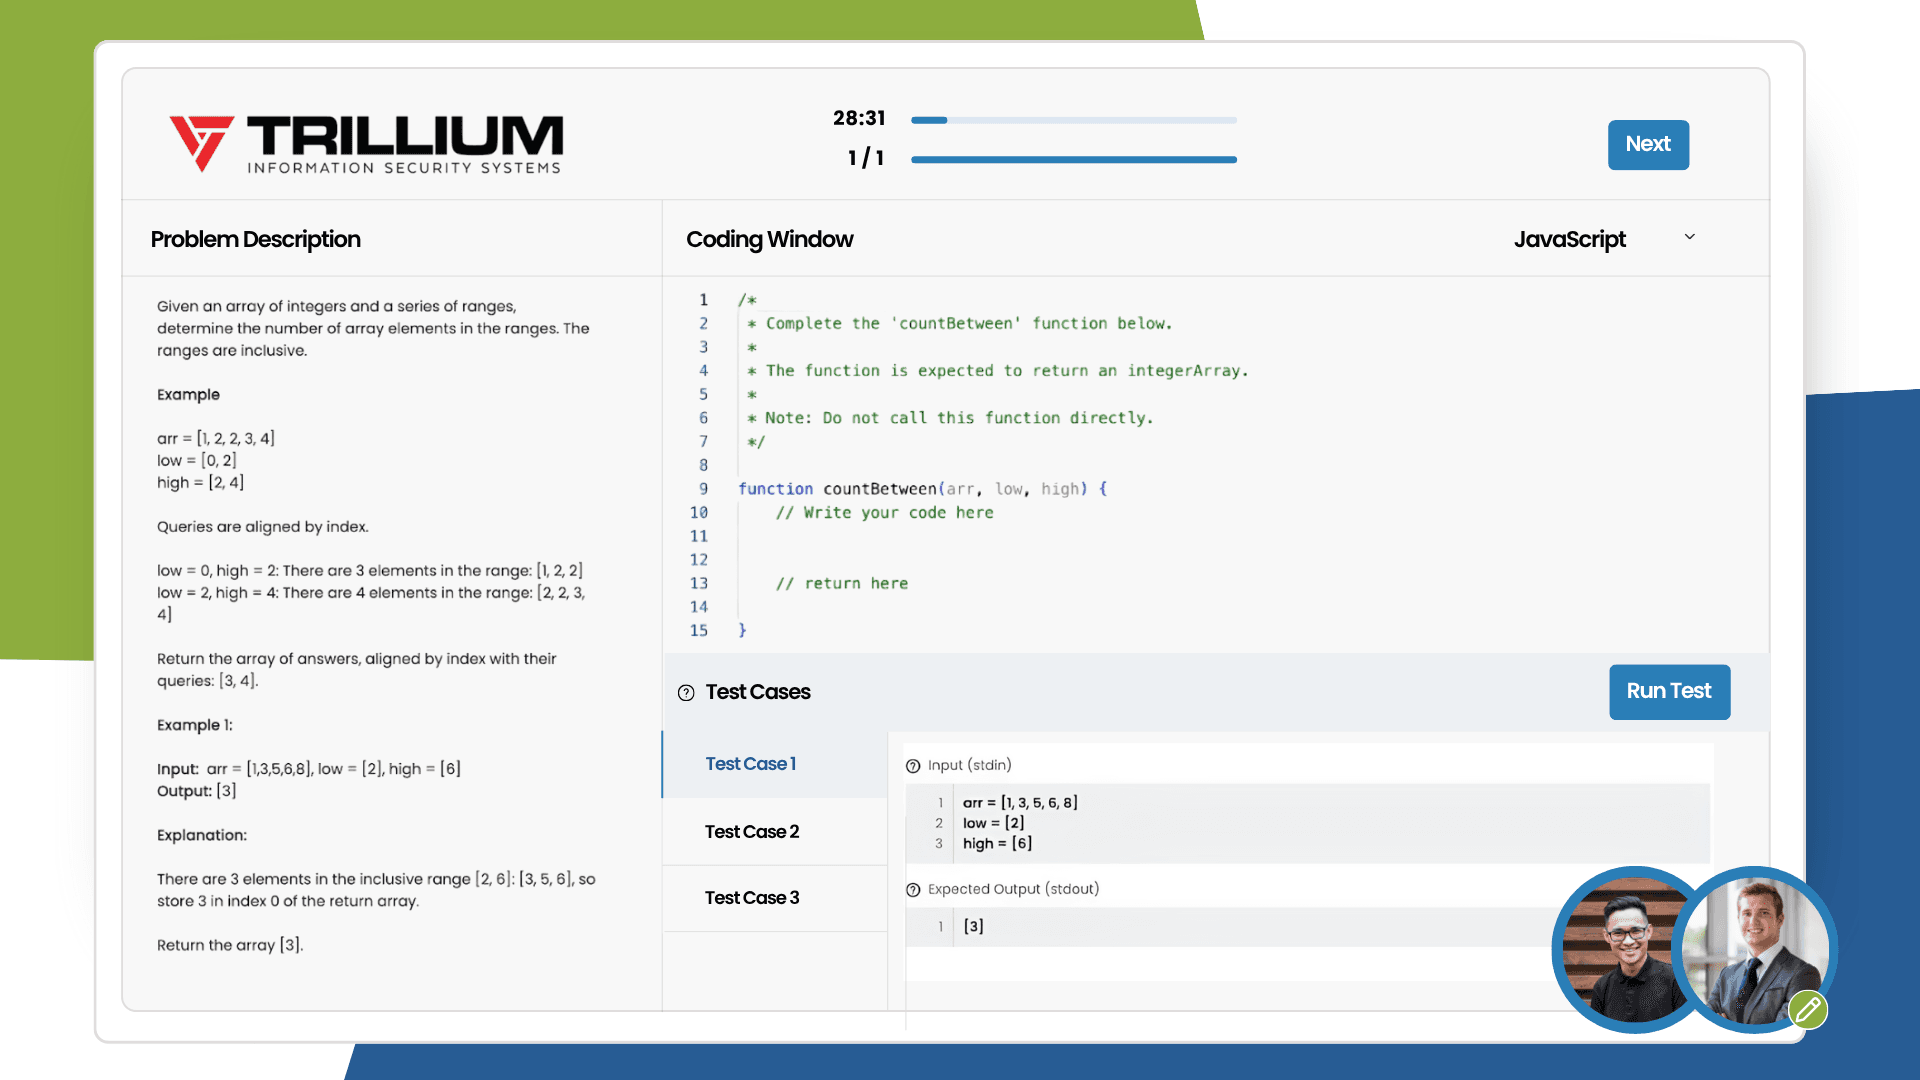
Task: Click the Input (stdin) help icon
Action: tap(913, 765)
